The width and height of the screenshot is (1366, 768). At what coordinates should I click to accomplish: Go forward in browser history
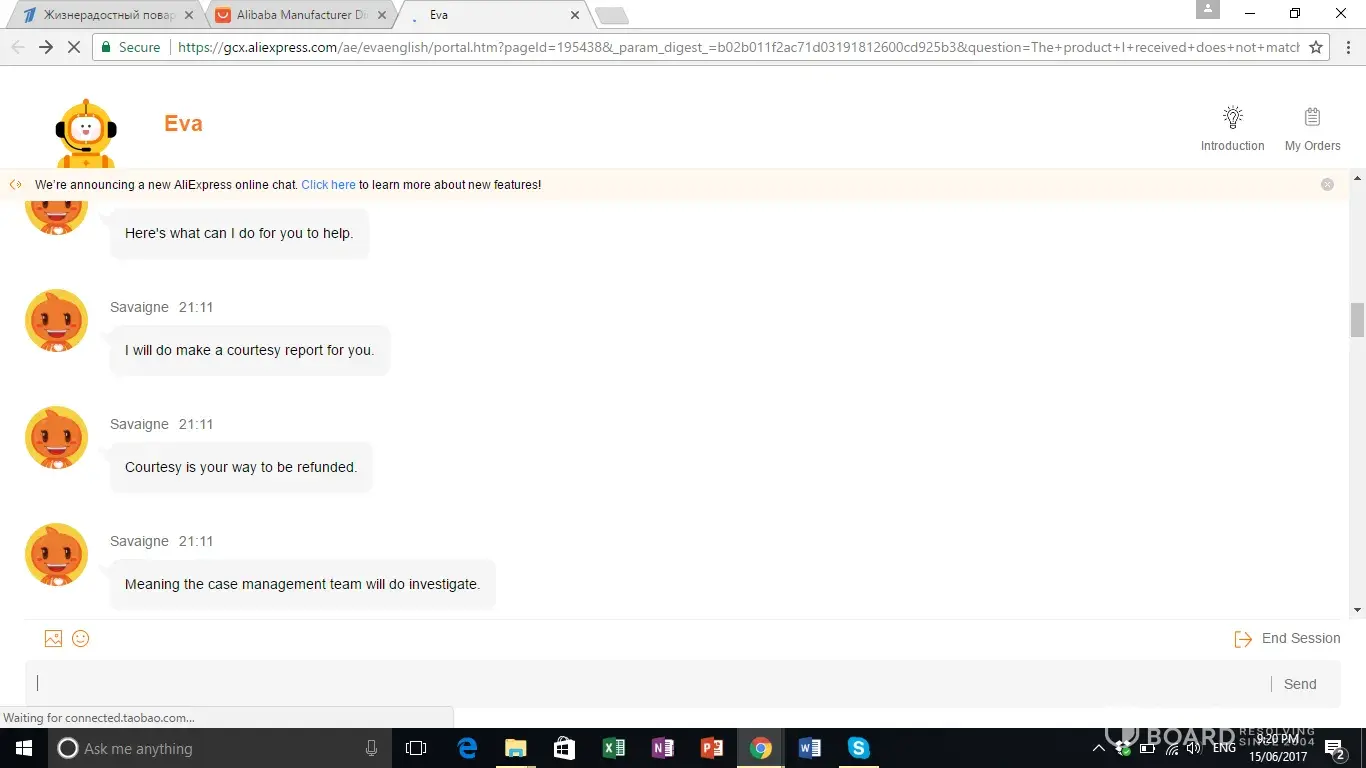click(x=45, y=47)
